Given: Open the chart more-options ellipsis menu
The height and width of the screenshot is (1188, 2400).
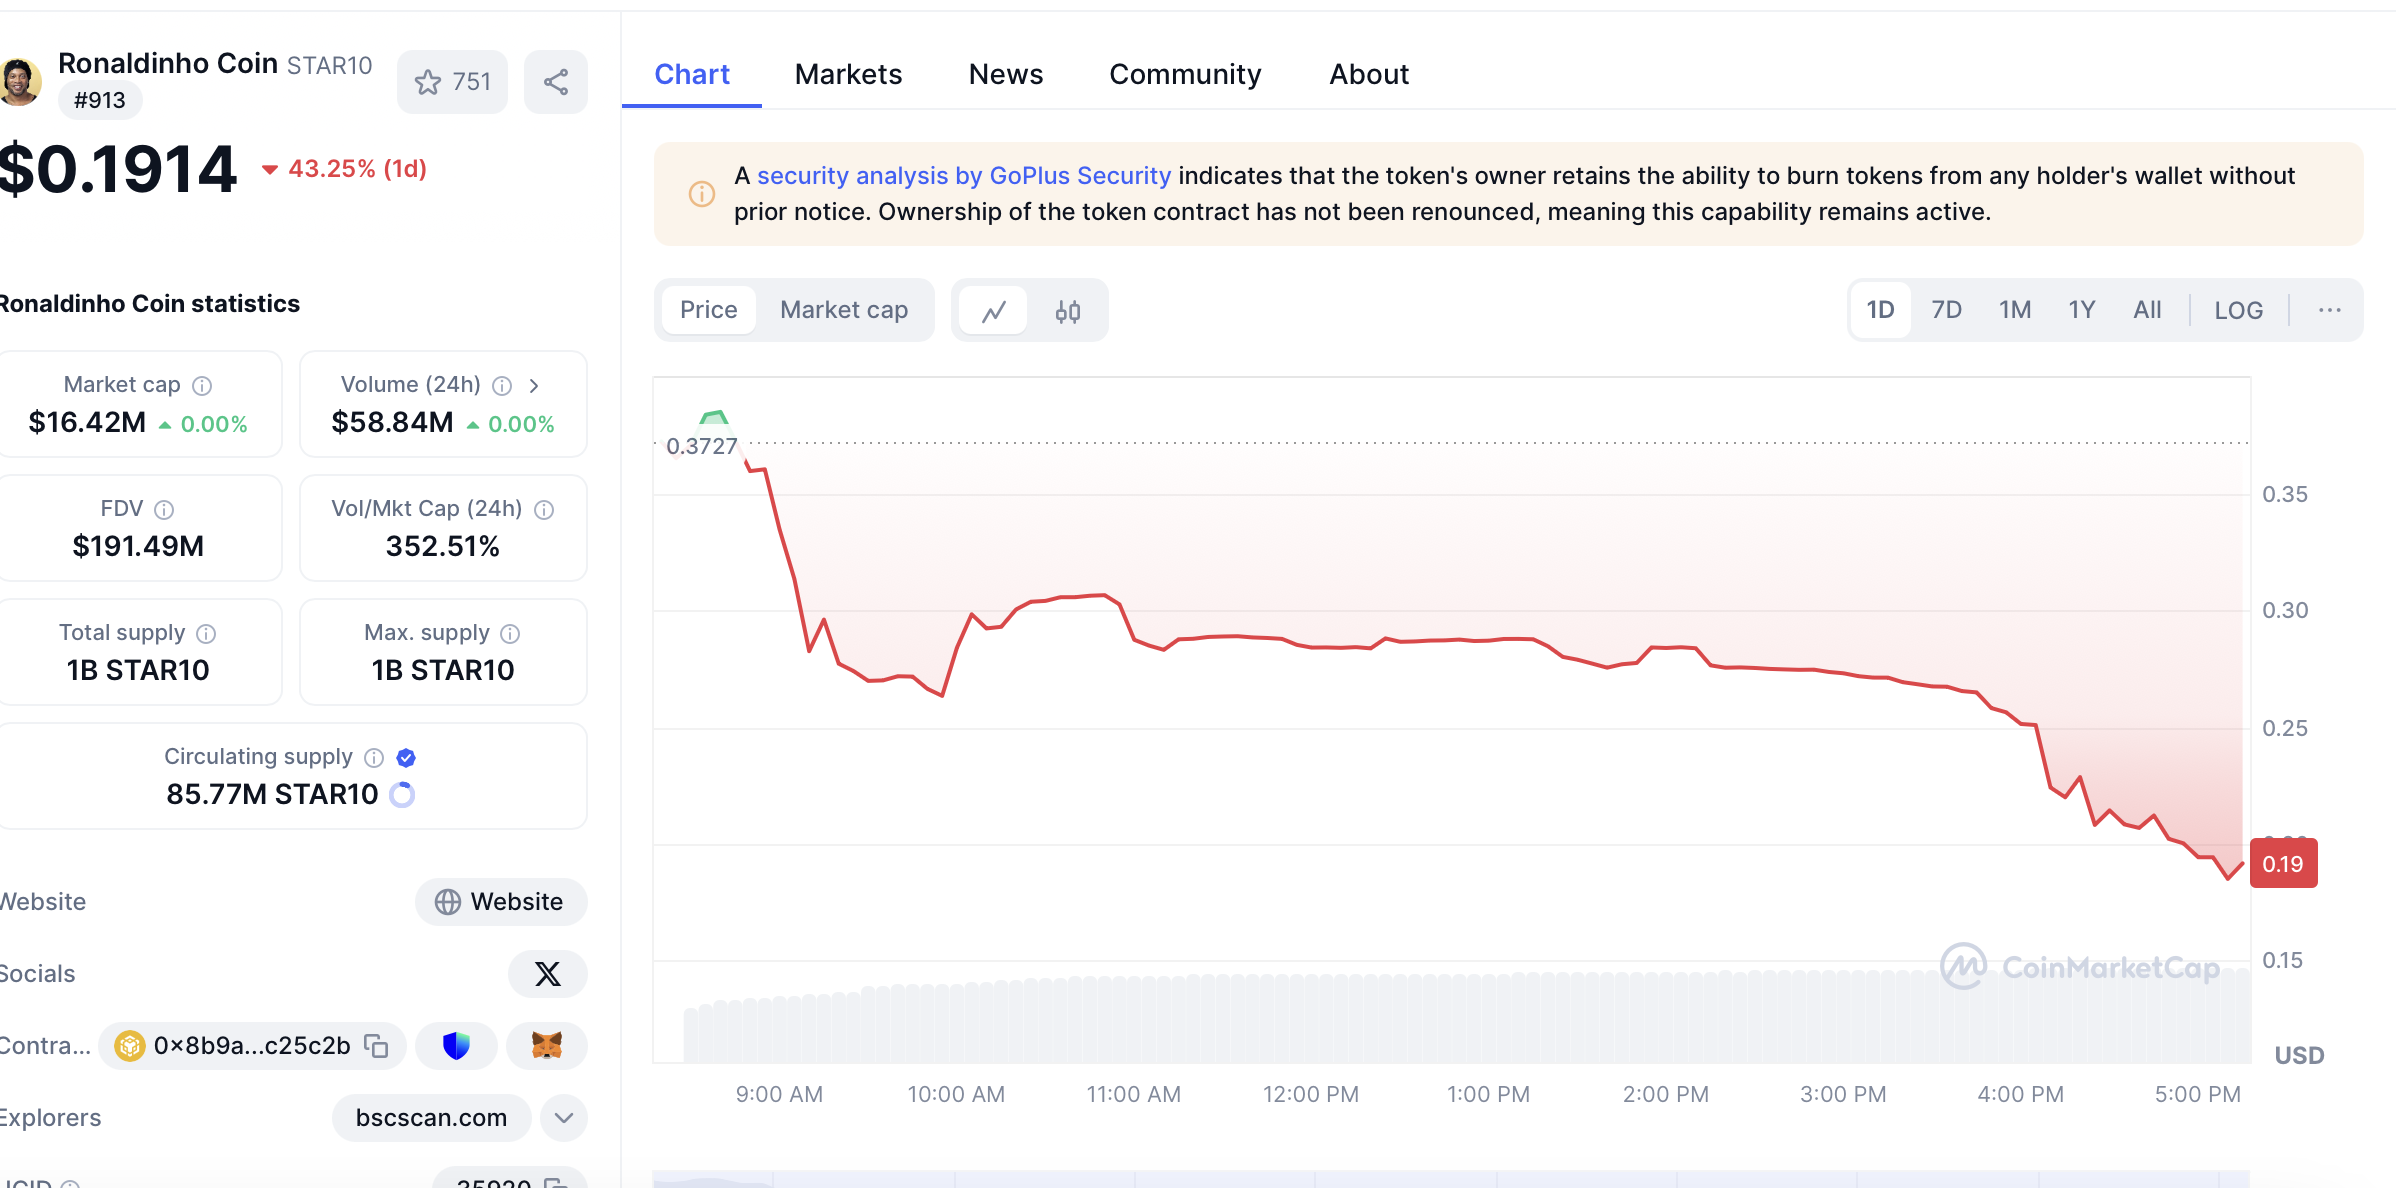Looking at the screenshot, I should coord(2329,310).
